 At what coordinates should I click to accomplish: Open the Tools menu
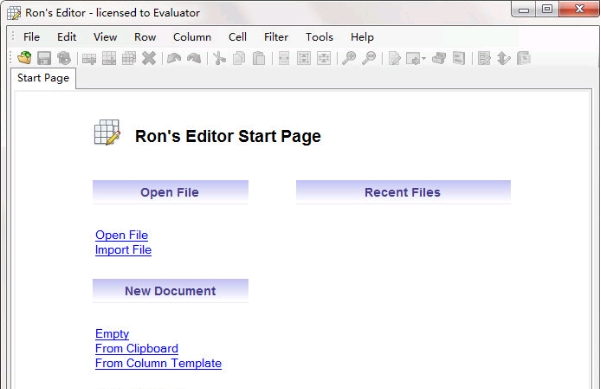pos(319,37)
